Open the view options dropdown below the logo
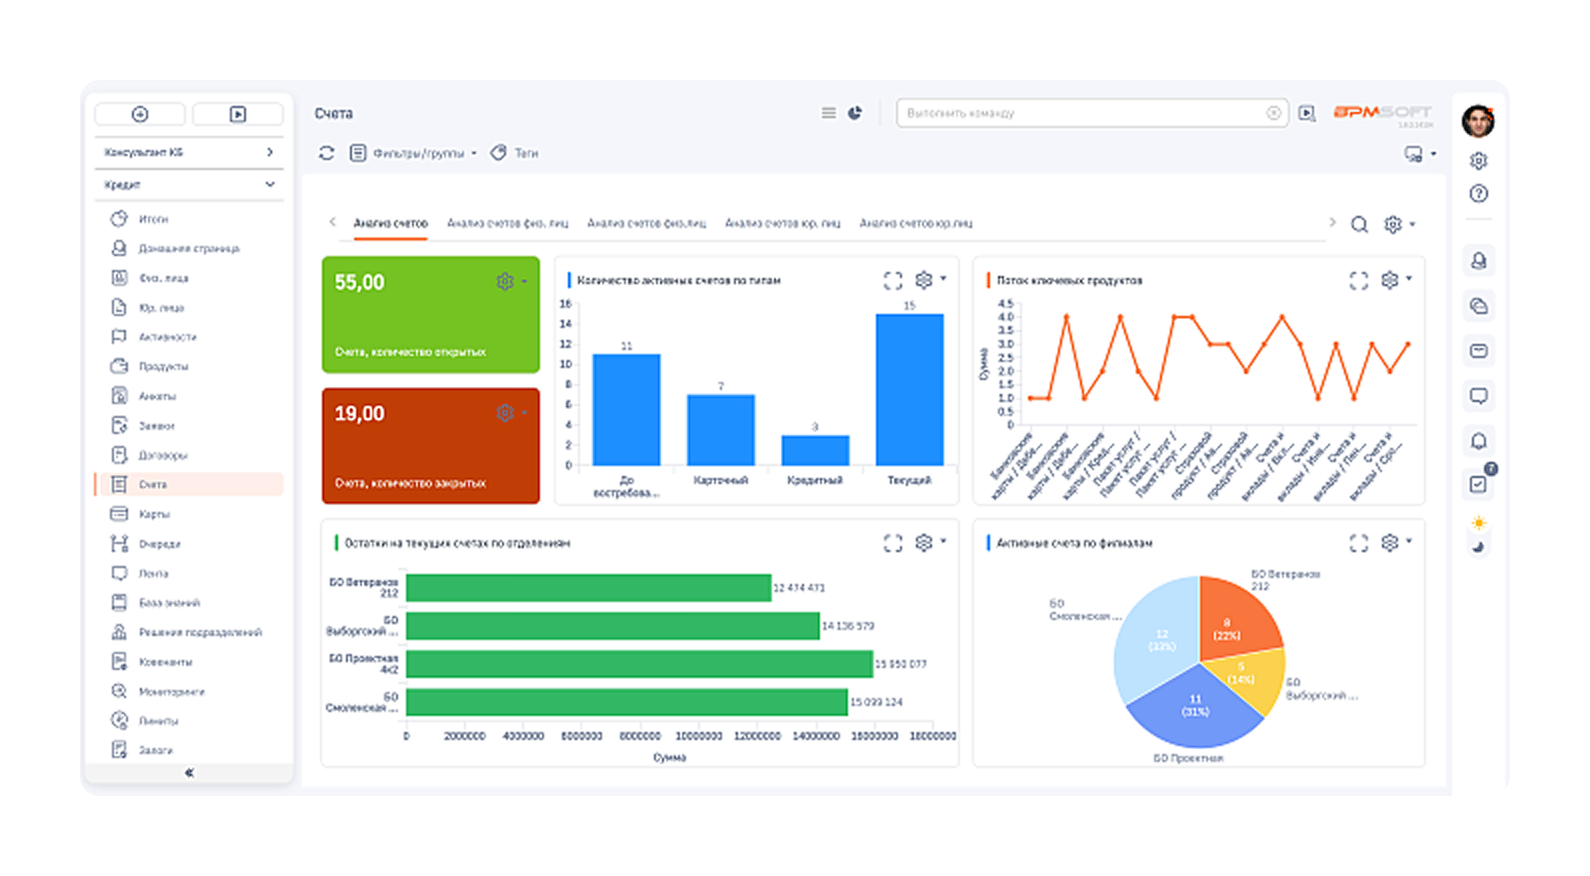The image size is (1590, 876). 1420,154
